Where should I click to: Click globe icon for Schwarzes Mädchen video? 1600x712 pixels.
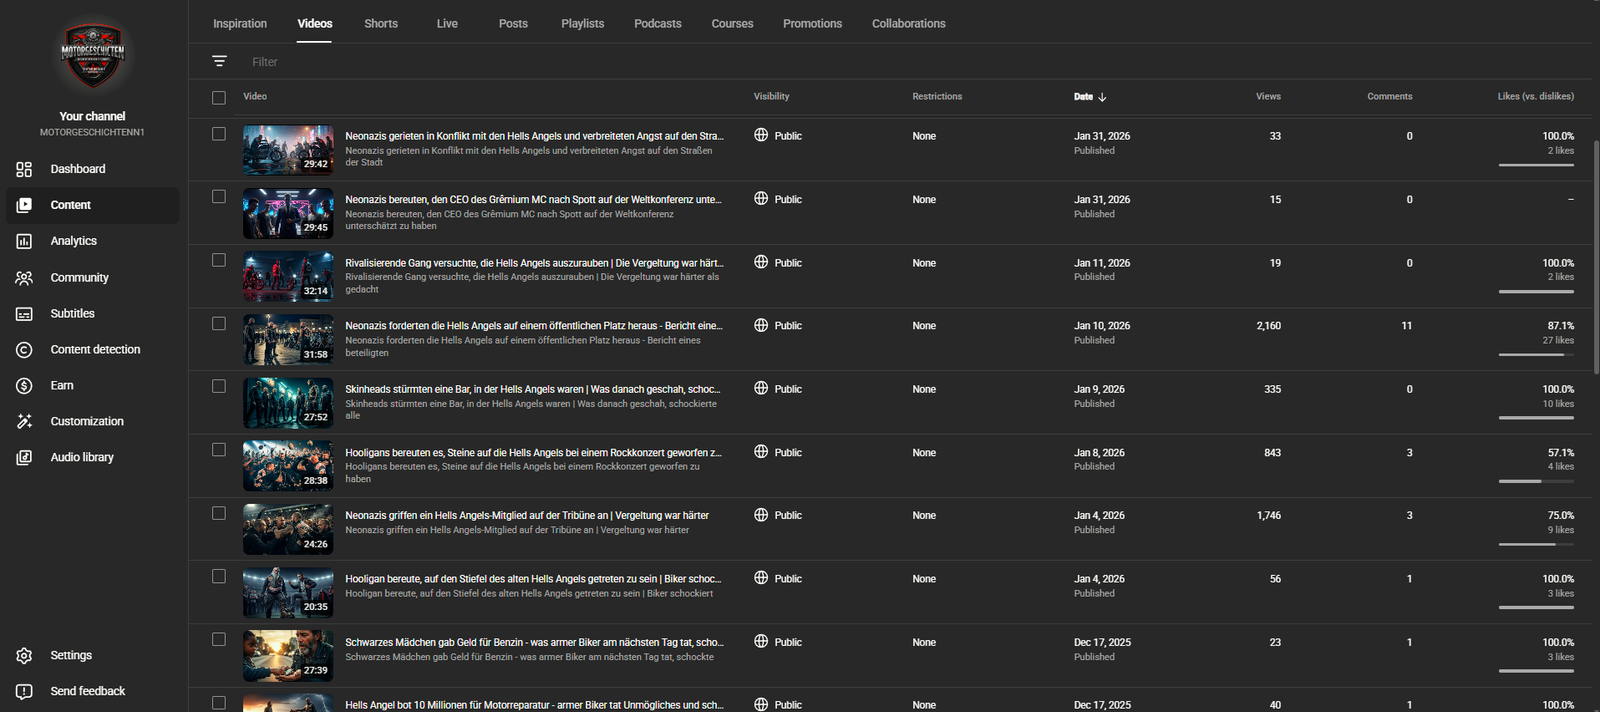pyautogui.click(x=761, y=641)
